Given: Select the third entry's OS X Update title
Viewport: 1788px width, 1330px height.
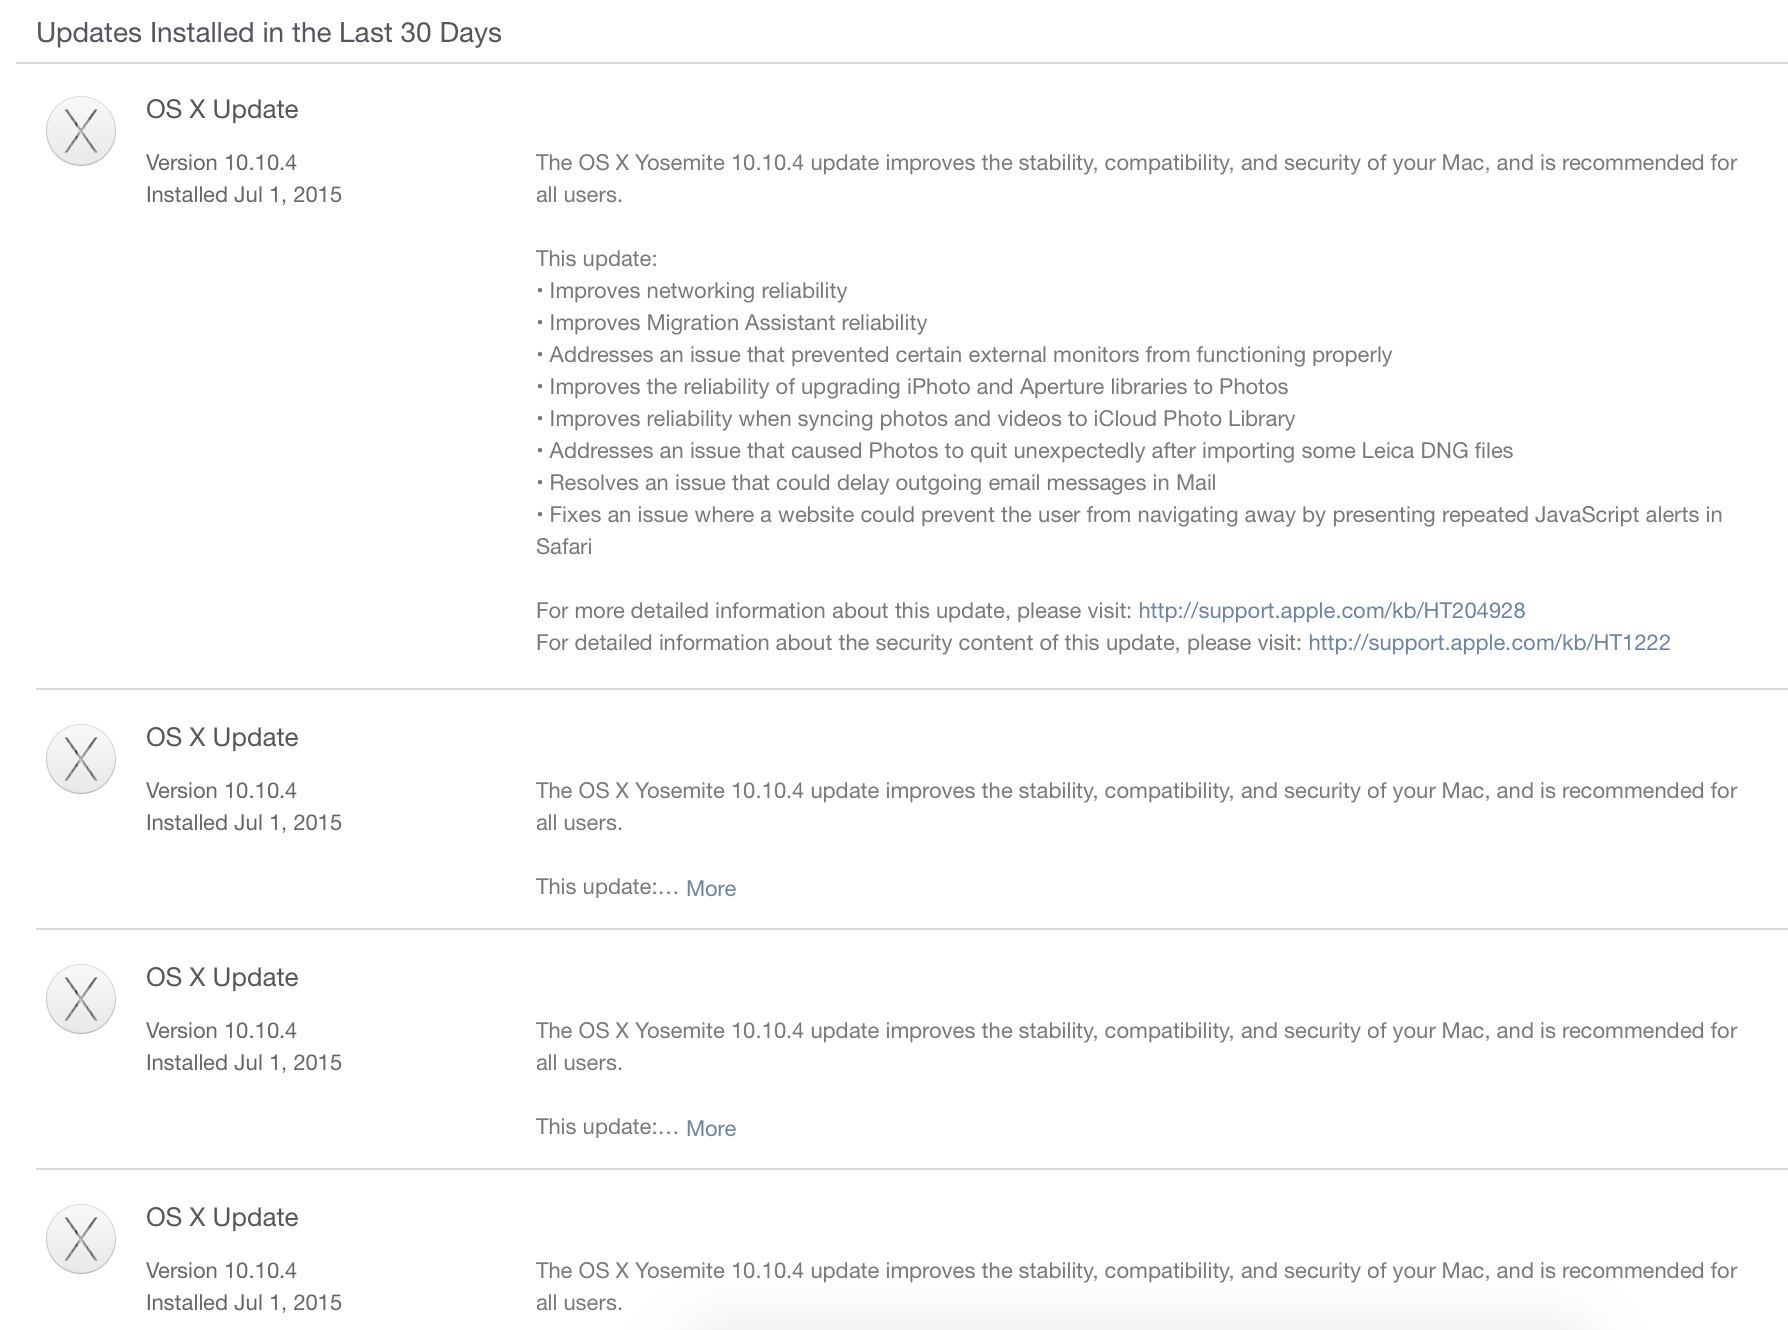Looking at the screenshot, I should click(x=222, y=977).
